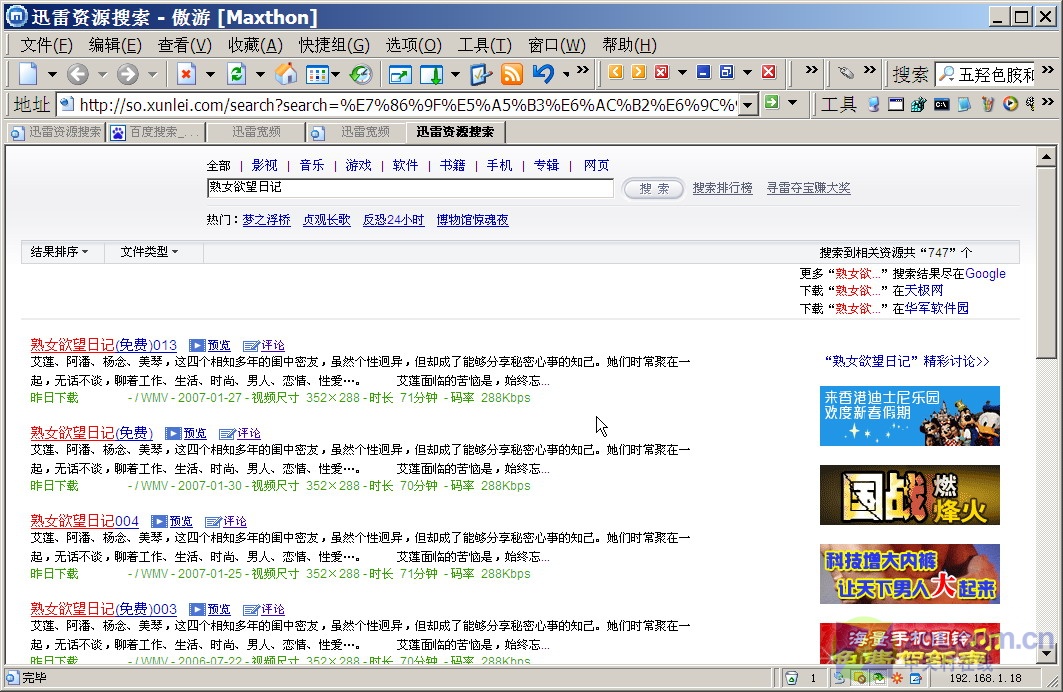Viewport: 1063px width, 692px height.
Task: Click the edit note toolbar icon
Action: point(481,73)
